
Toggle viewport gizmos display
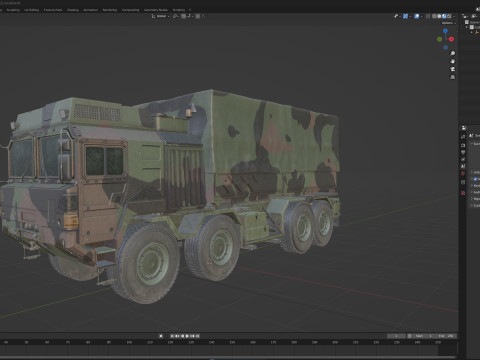click(x=405, y=16)
